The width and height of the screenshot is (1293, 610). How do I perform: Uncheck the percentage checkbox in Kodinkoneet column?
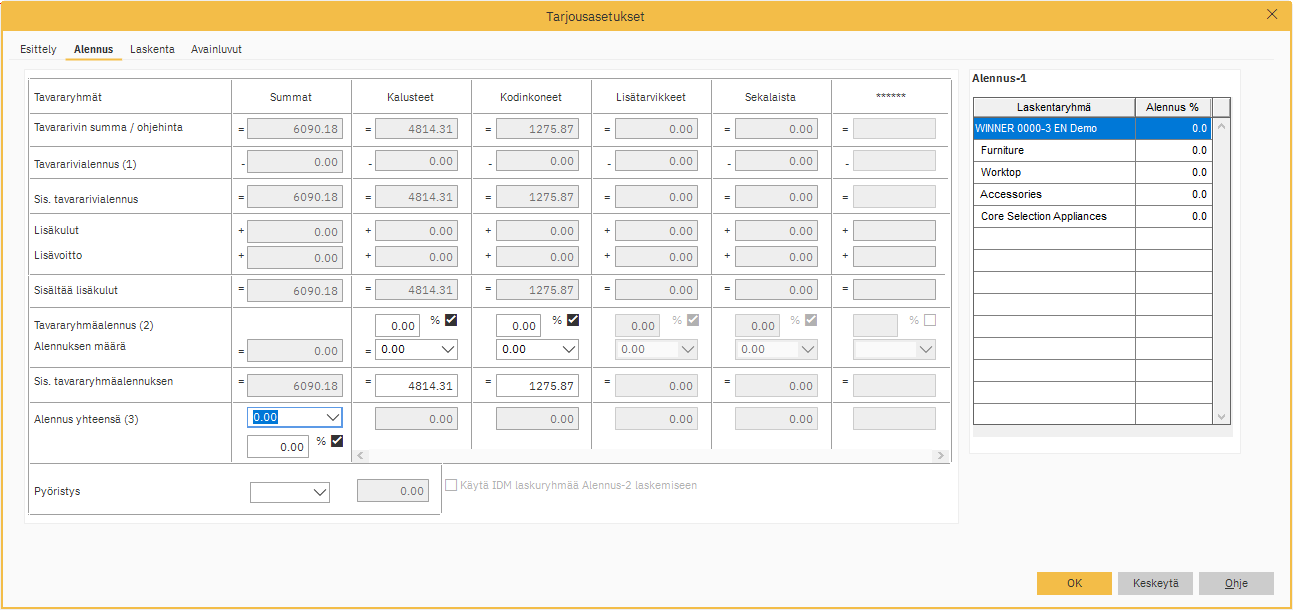[x=571, y=322]
